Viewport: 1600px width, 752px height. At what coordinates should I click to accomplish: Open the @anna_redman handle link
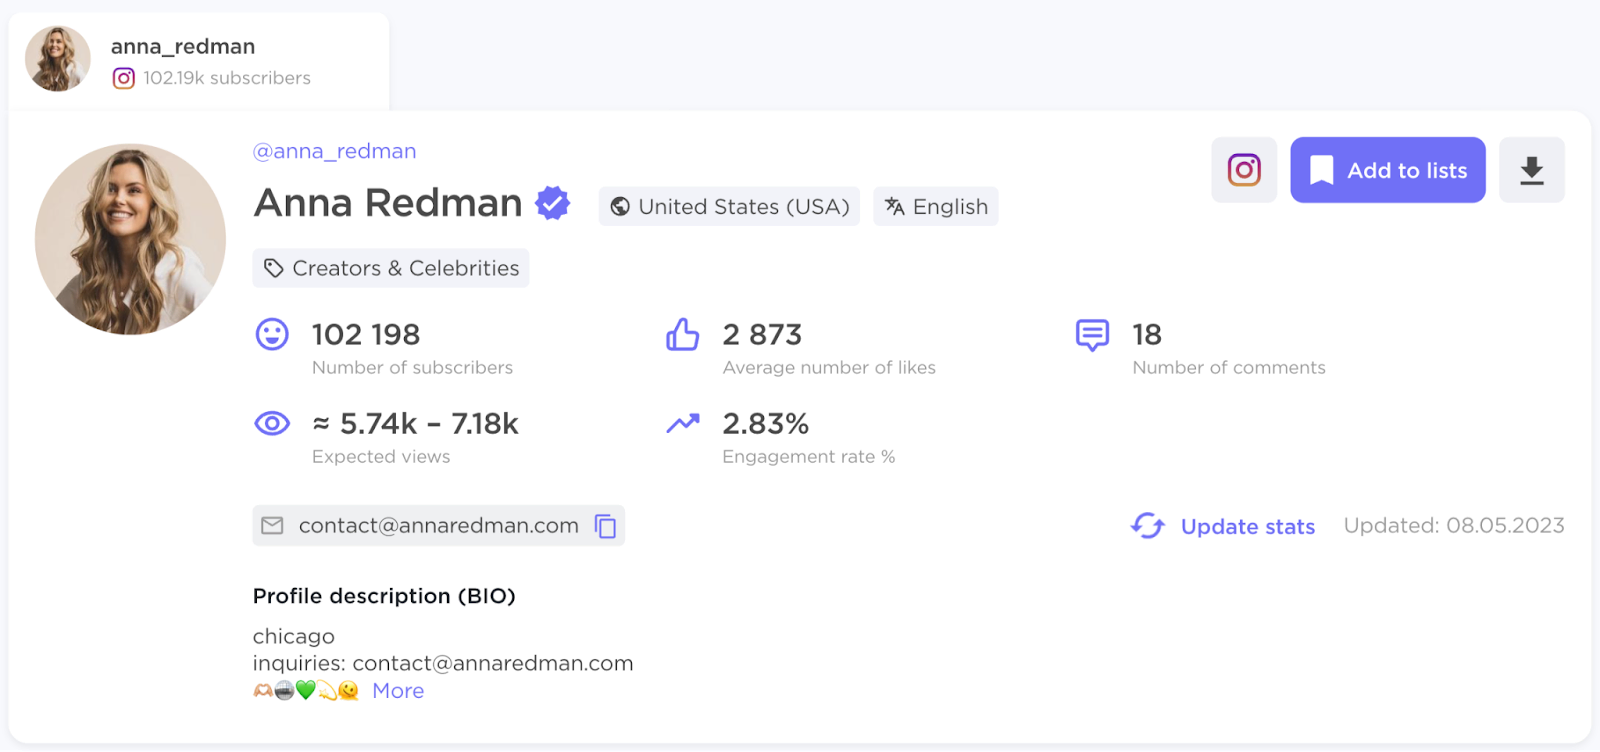tap(334, 151)
